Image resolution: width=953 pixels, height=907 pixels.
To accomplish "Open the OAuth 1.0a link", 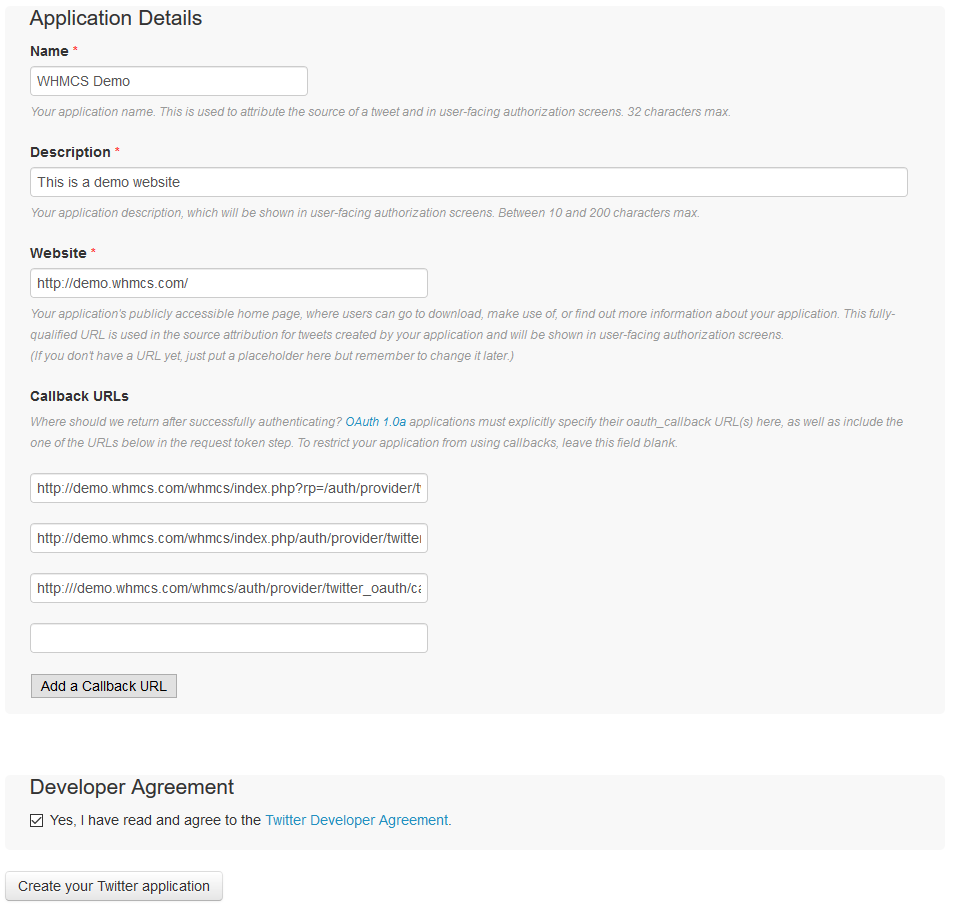I will click(x=375, y=422).
